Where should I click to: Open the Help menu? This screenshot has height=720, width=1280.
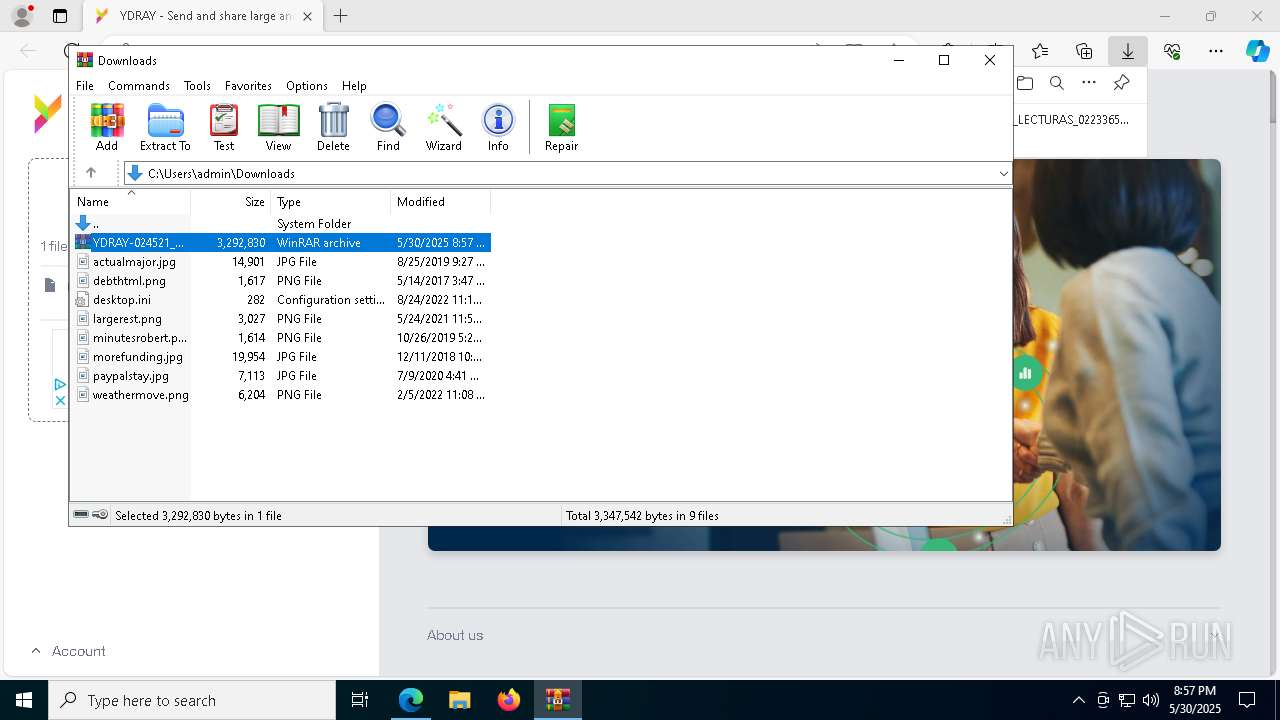354,86
